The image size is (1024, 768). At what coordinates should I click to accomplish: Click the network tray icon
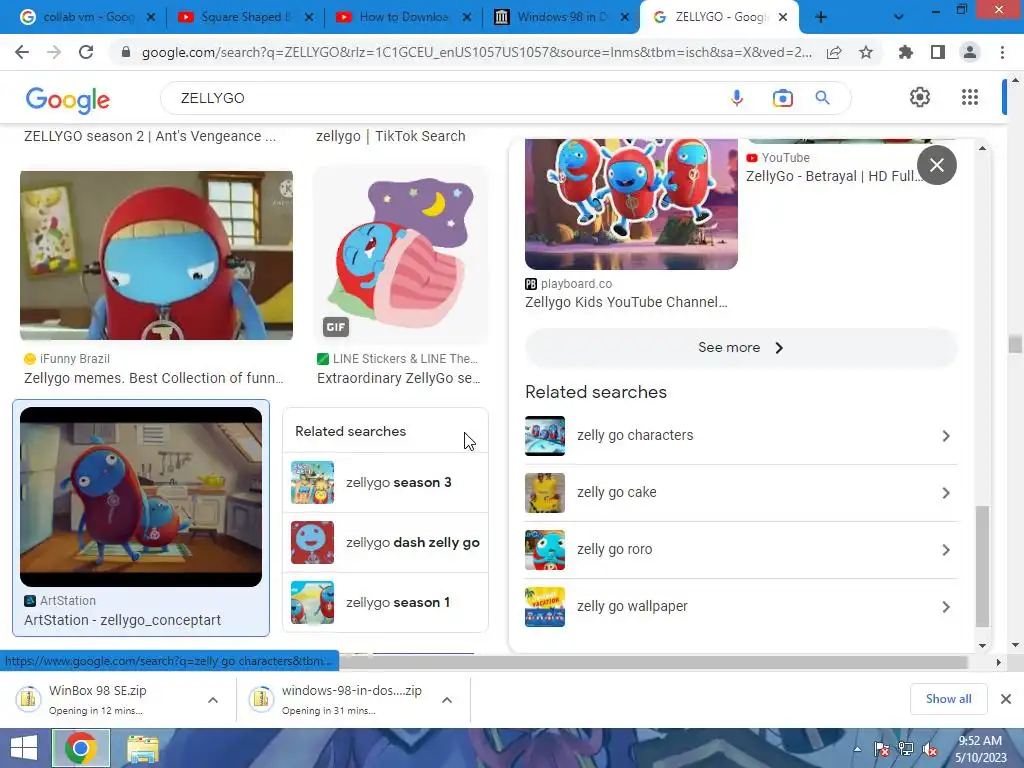(906, 749)
